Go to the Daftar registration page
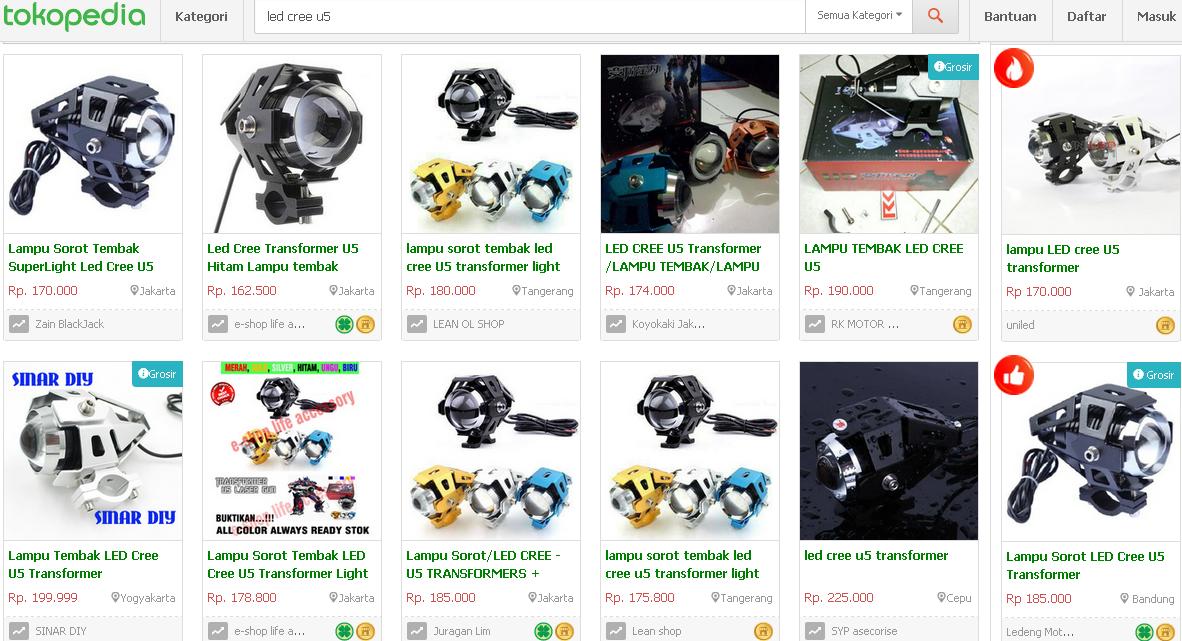 click(x=1086, y=17)
